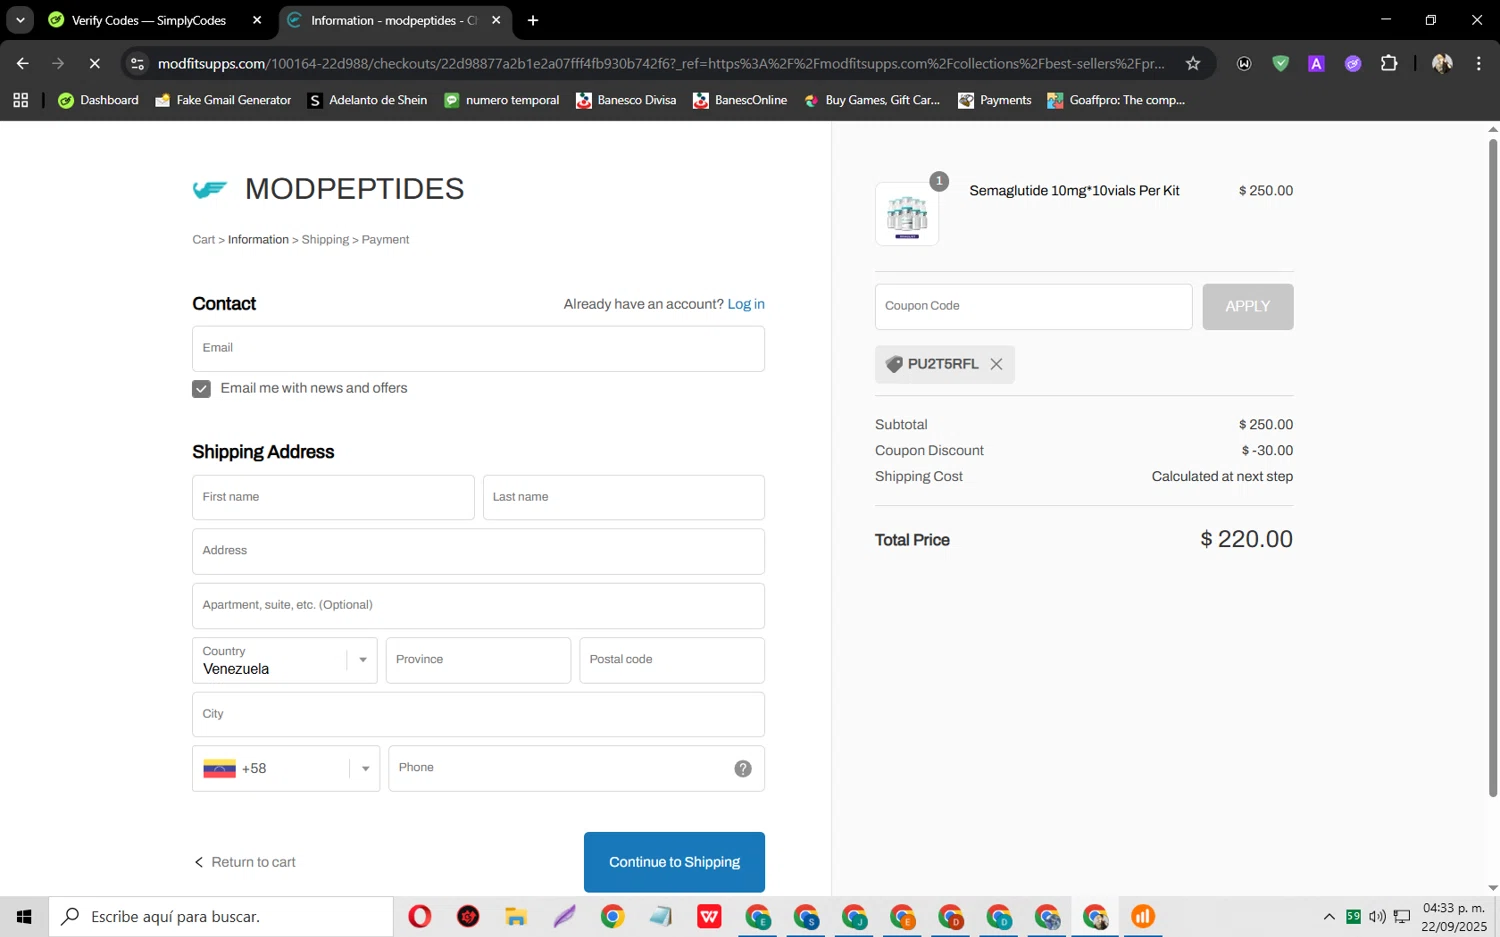The image size is (1500, 937).
Task: Open numero temporal bookmark
Action: pyautogui.click(x=501, y=100)
